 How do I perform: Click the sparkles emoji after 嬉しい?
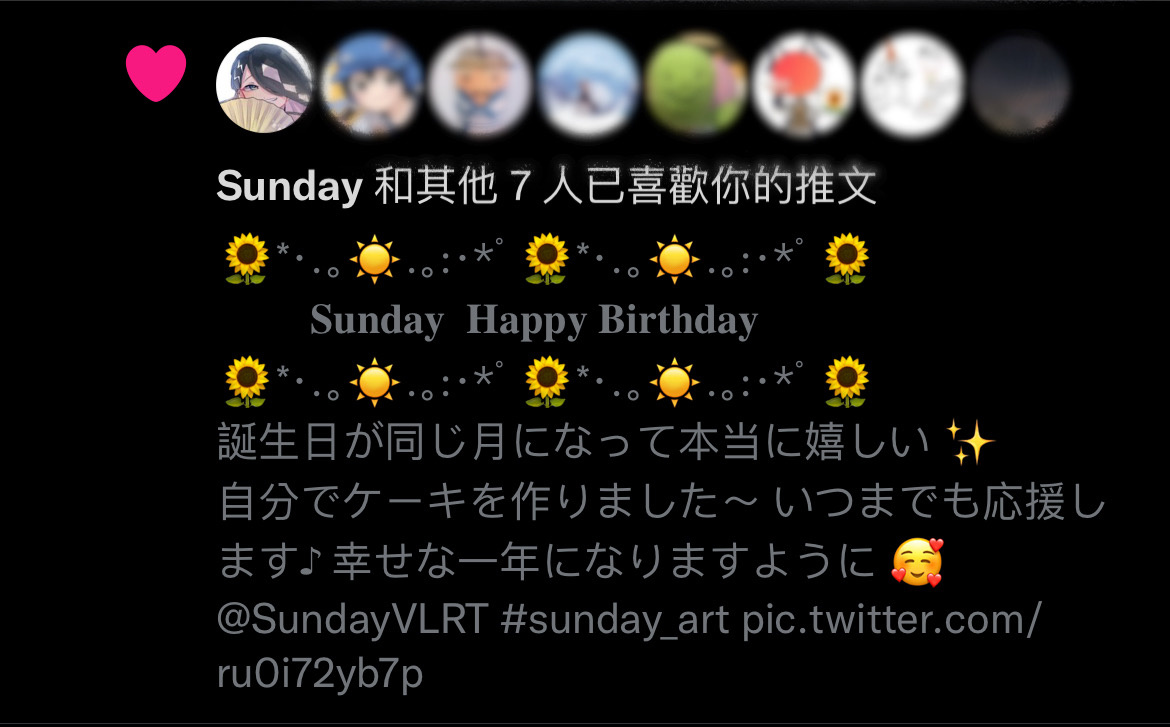tap(970, 442)
